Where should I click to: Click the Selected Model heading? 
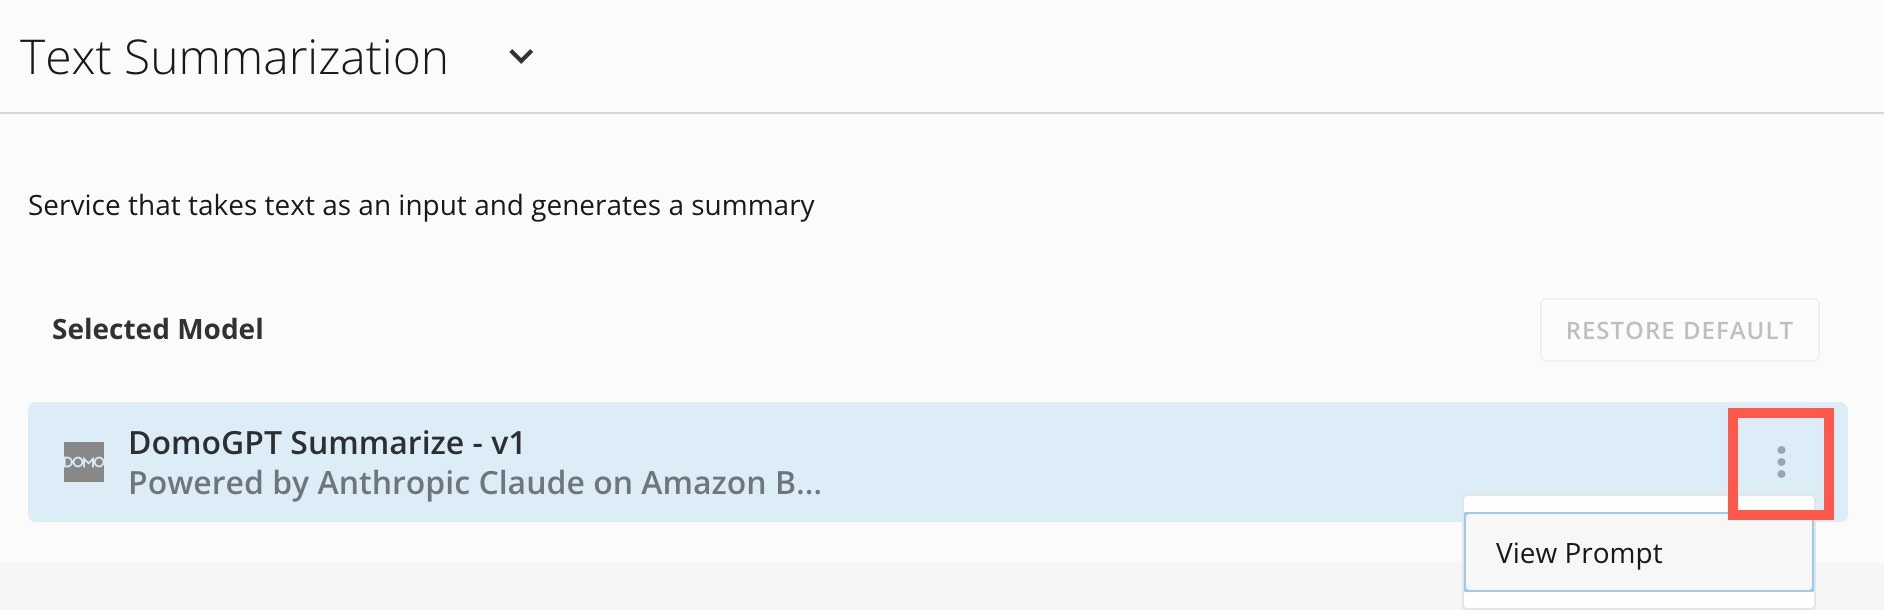click(x=157, y=329)
